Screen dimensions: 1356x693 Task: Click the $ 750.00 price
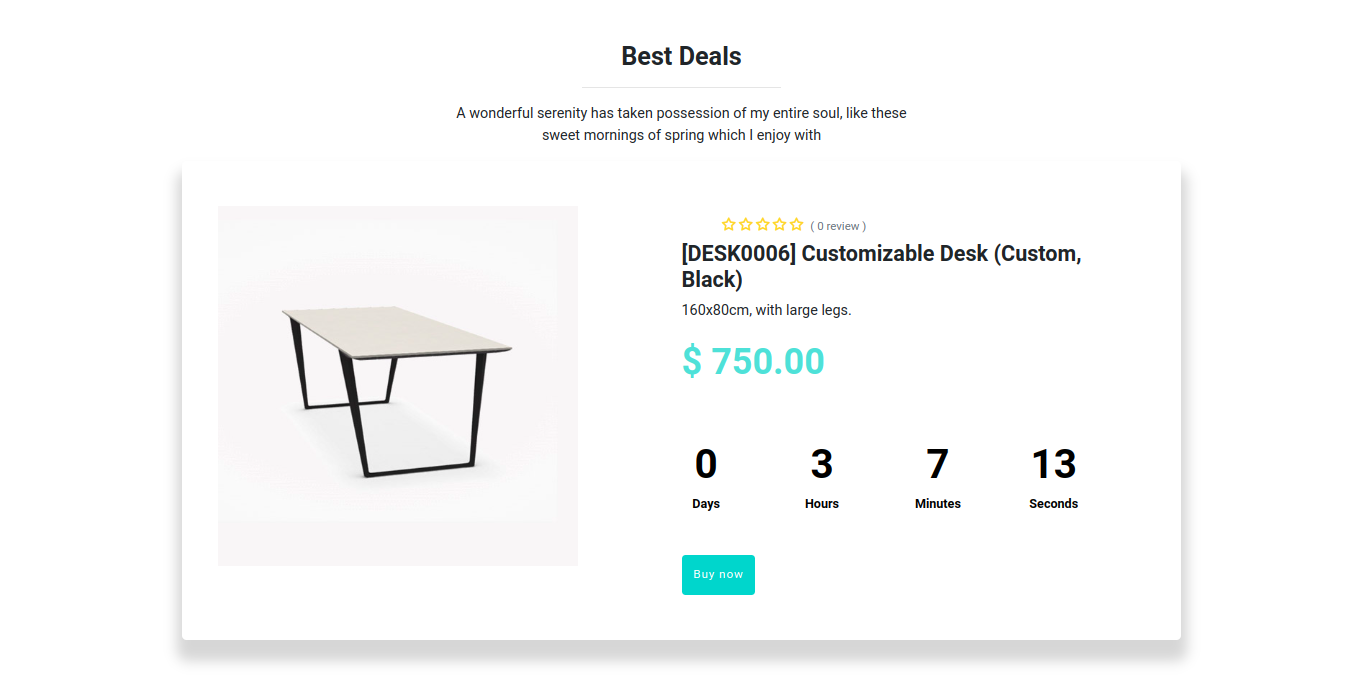point(753,361)
